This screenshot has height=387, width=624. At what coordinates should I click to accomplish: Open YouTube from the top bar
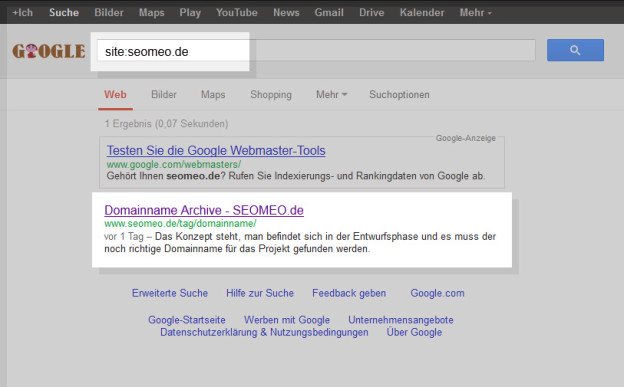(237, 12)
